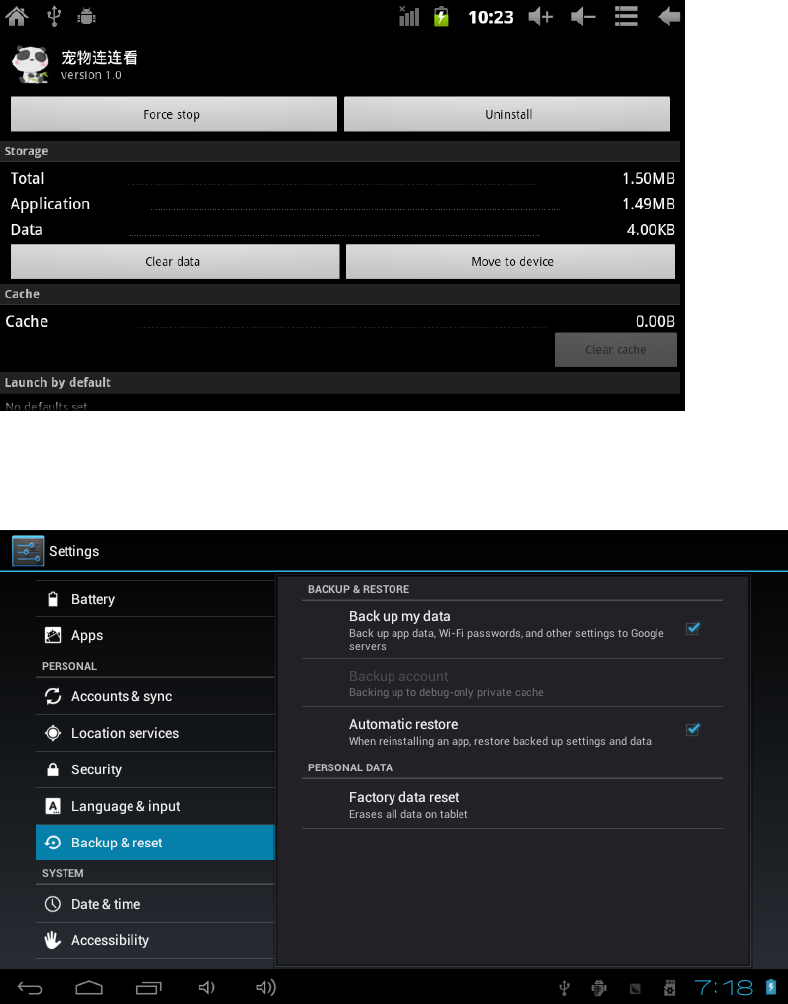Screen dimensions: 788x1004
Task: Tap the Settings title text
Action: pyautogui.click(x=74, y=551)
